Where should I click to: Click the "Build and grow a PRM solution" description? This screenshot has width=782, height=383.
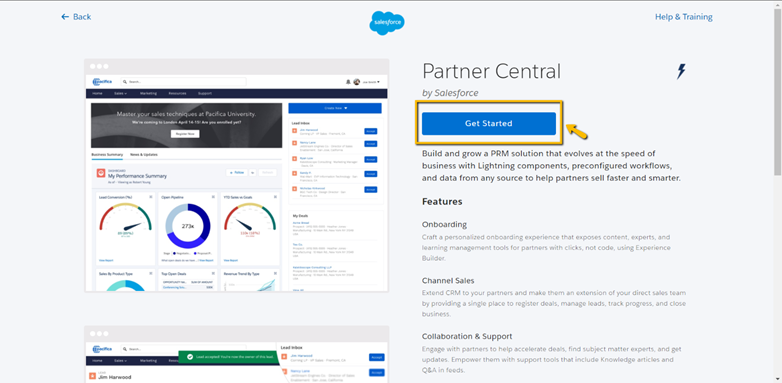tap(551, 166)
